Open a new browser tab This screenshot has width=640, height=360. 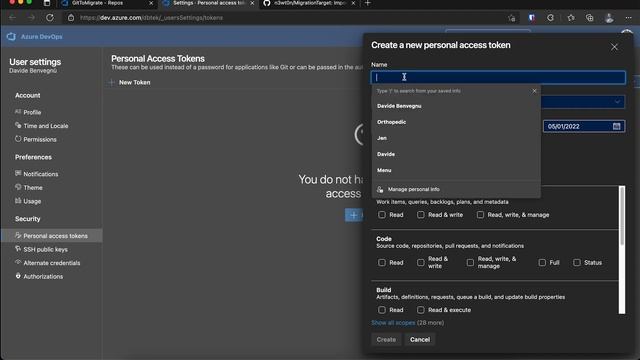[x=367, y=3]
